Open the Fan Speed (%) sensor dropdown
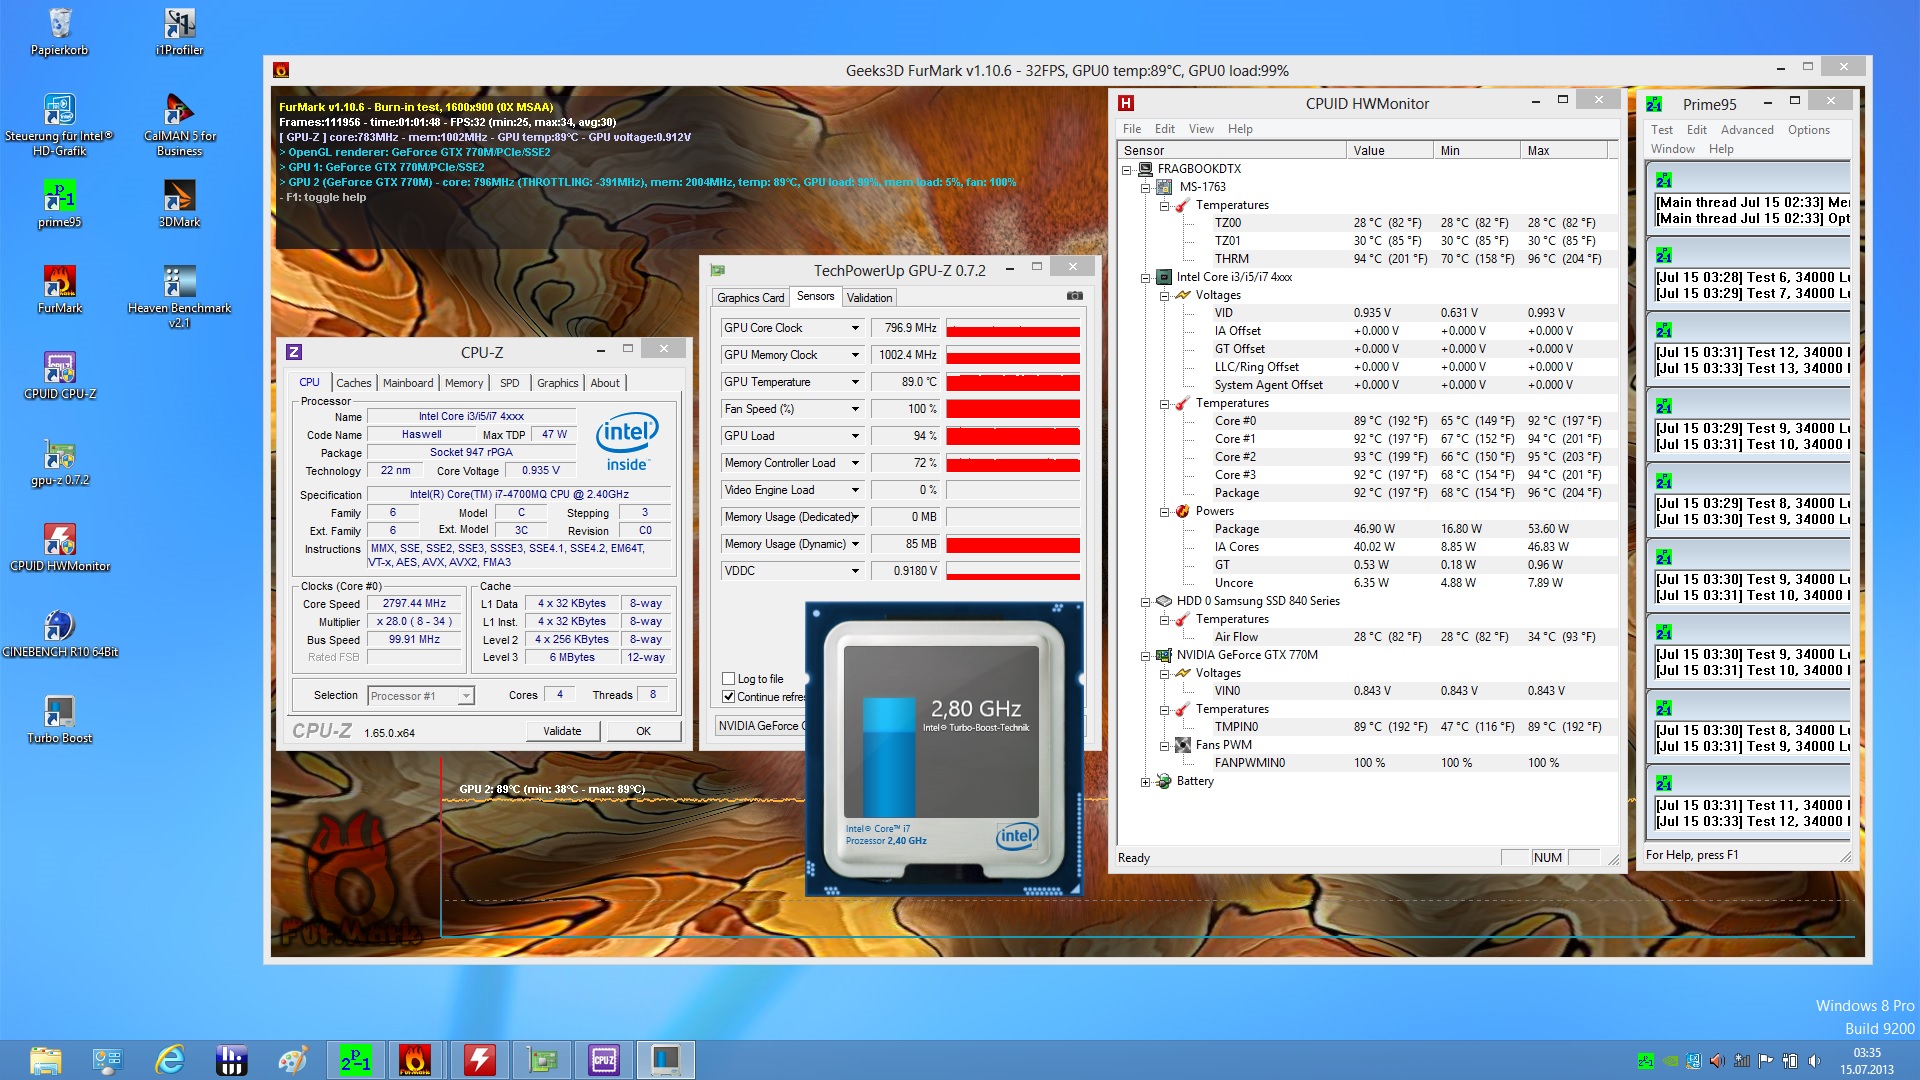The width and height of the screenshot is (1920, 1080). point(855,409)
